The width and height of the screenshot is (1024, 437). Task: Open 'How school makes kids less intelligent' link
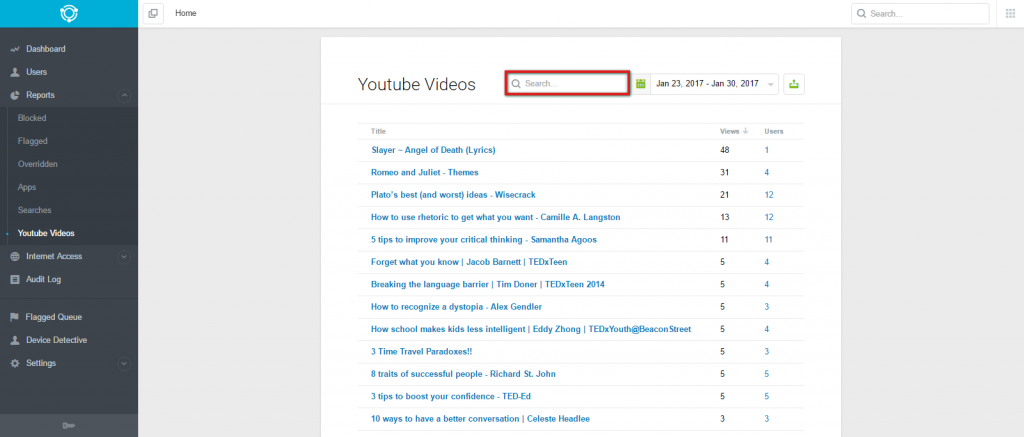click(x=531, y=329)
